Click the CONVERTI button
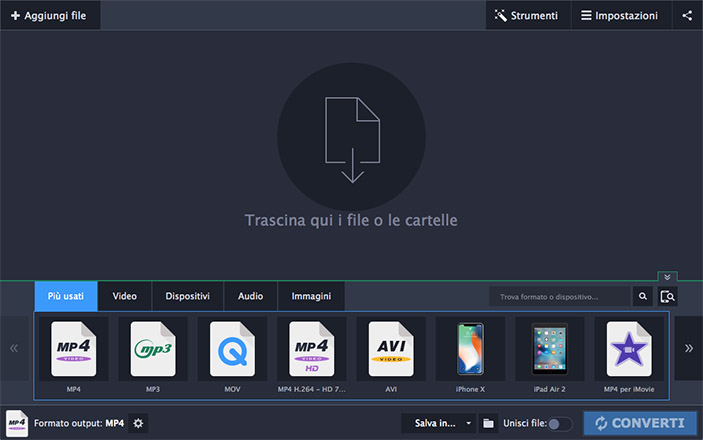The image size is (703, 440). [x=640, y=423]
